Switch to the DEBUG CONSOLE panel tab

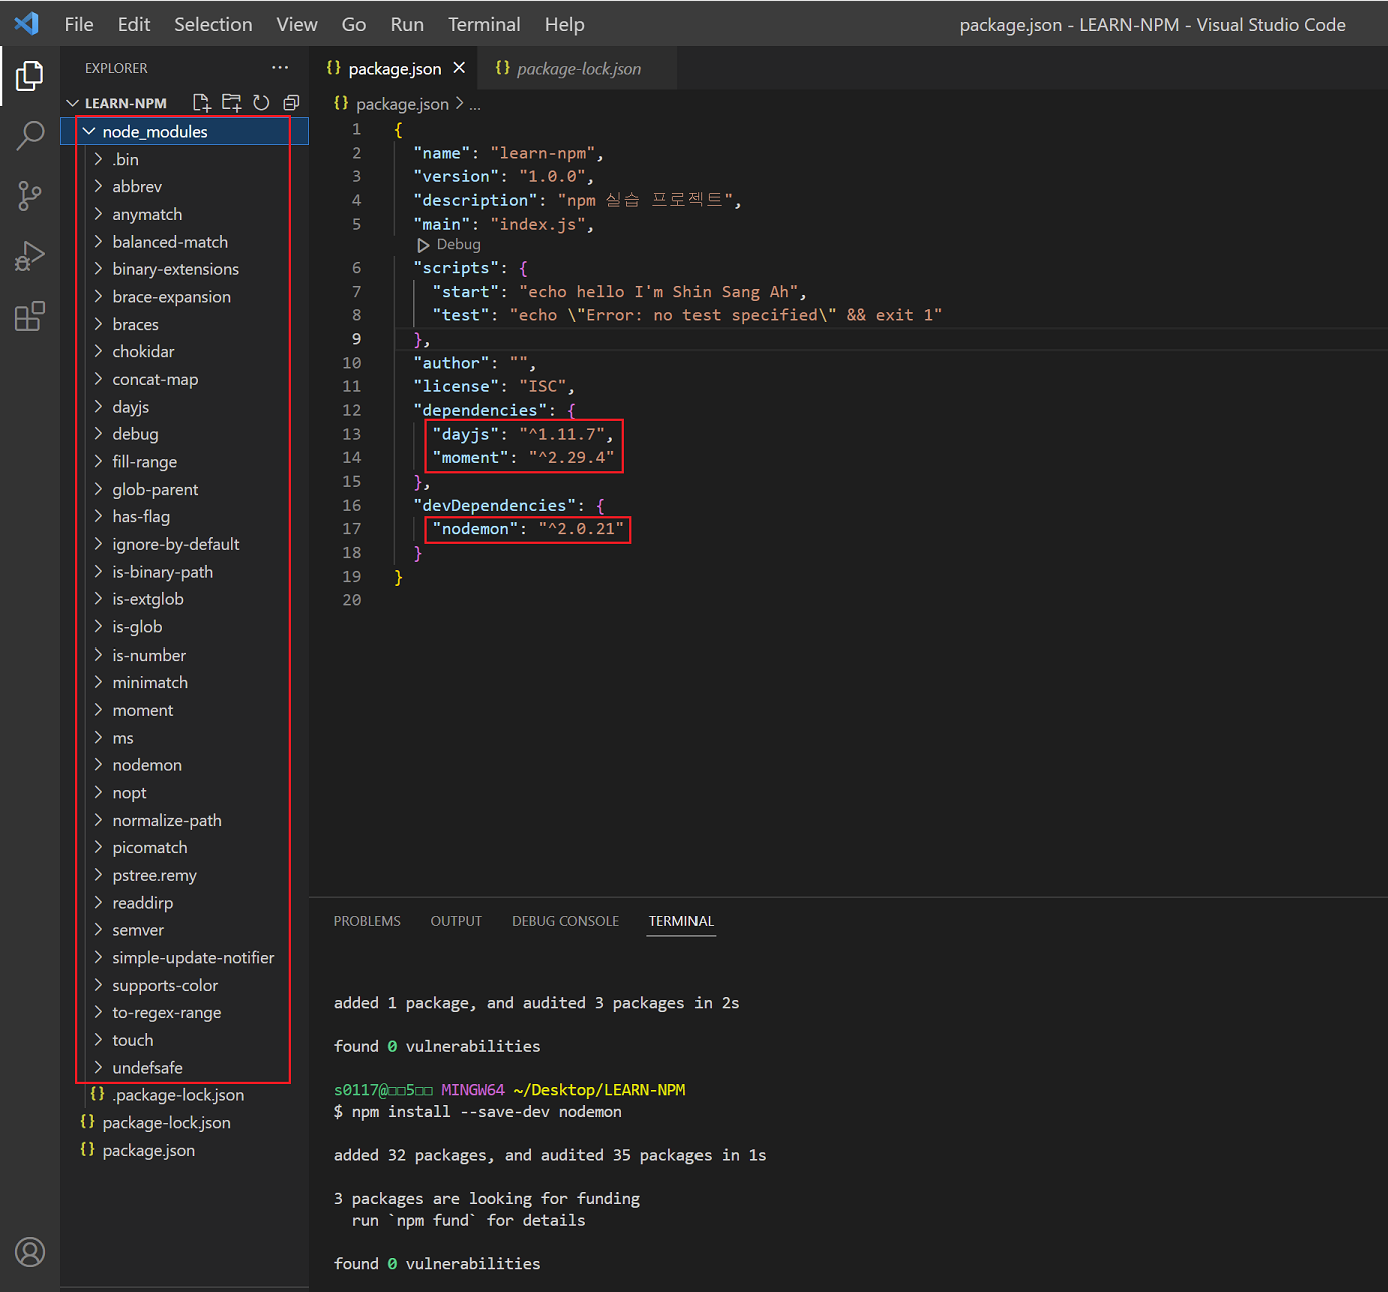click(x=565, y=921)
